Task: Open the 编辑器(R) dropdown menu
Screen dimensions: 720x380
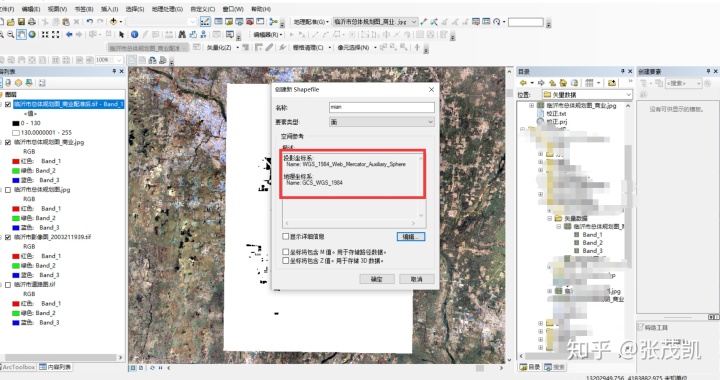Action: pyautogui.click(x=268, y=34)
